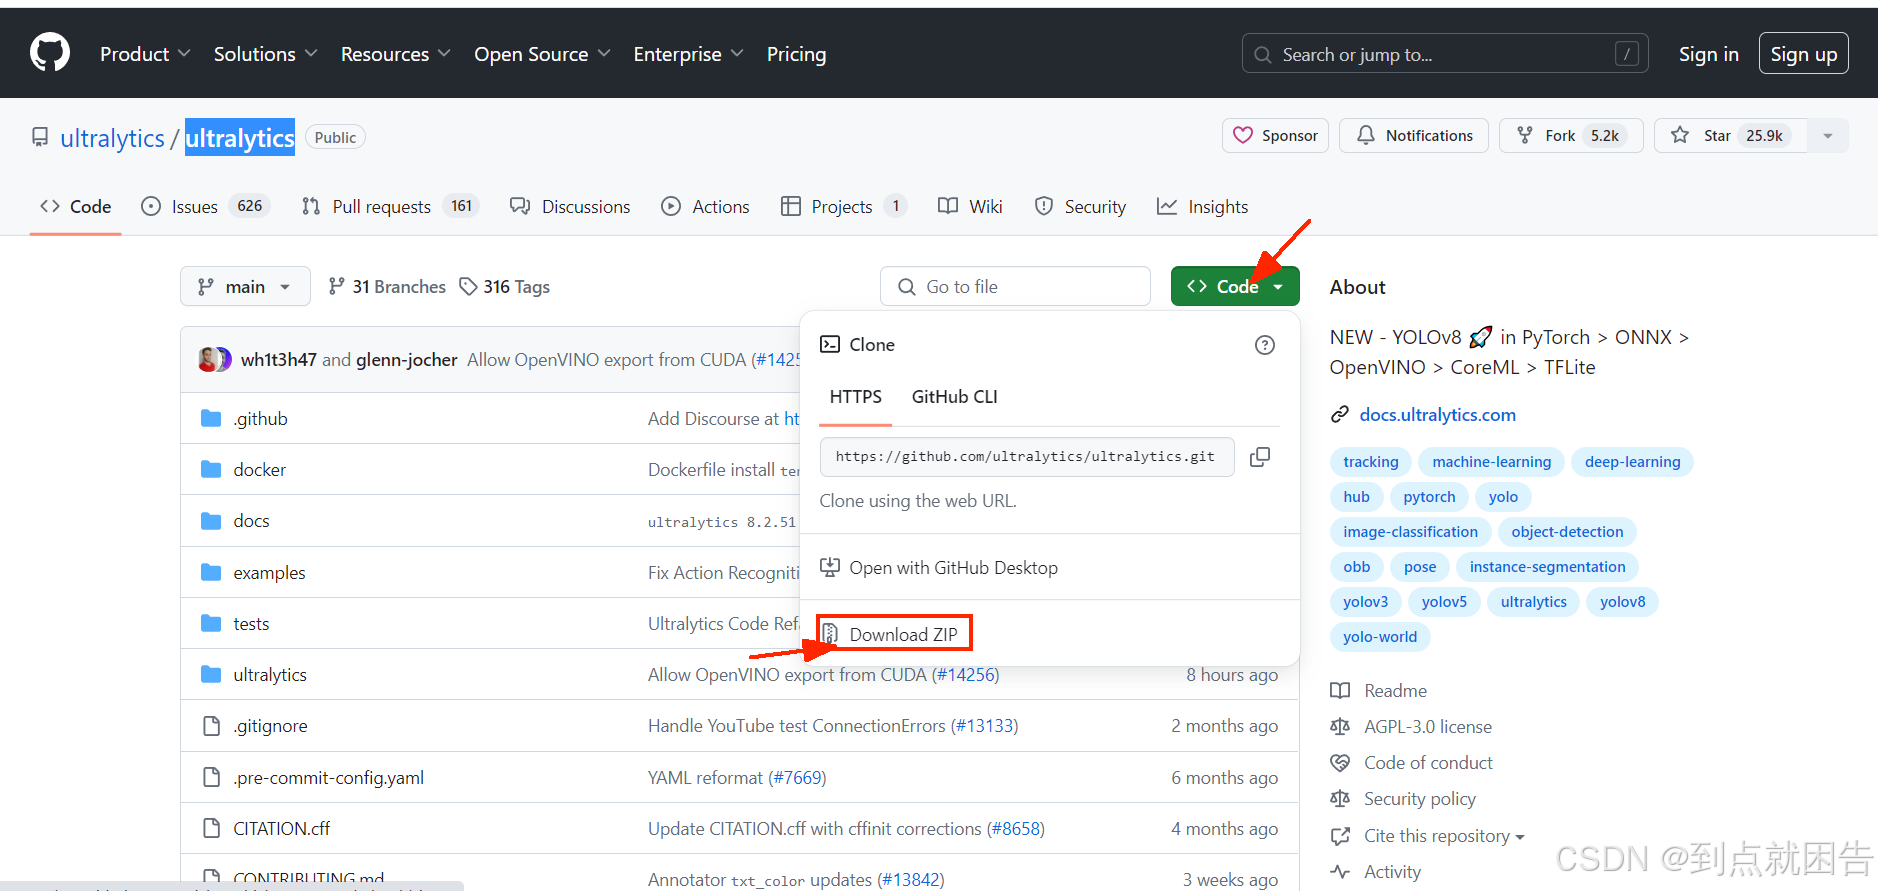Screen dimensions: 1878x891
Task: Open the tests folder
Action: (251, 624)
